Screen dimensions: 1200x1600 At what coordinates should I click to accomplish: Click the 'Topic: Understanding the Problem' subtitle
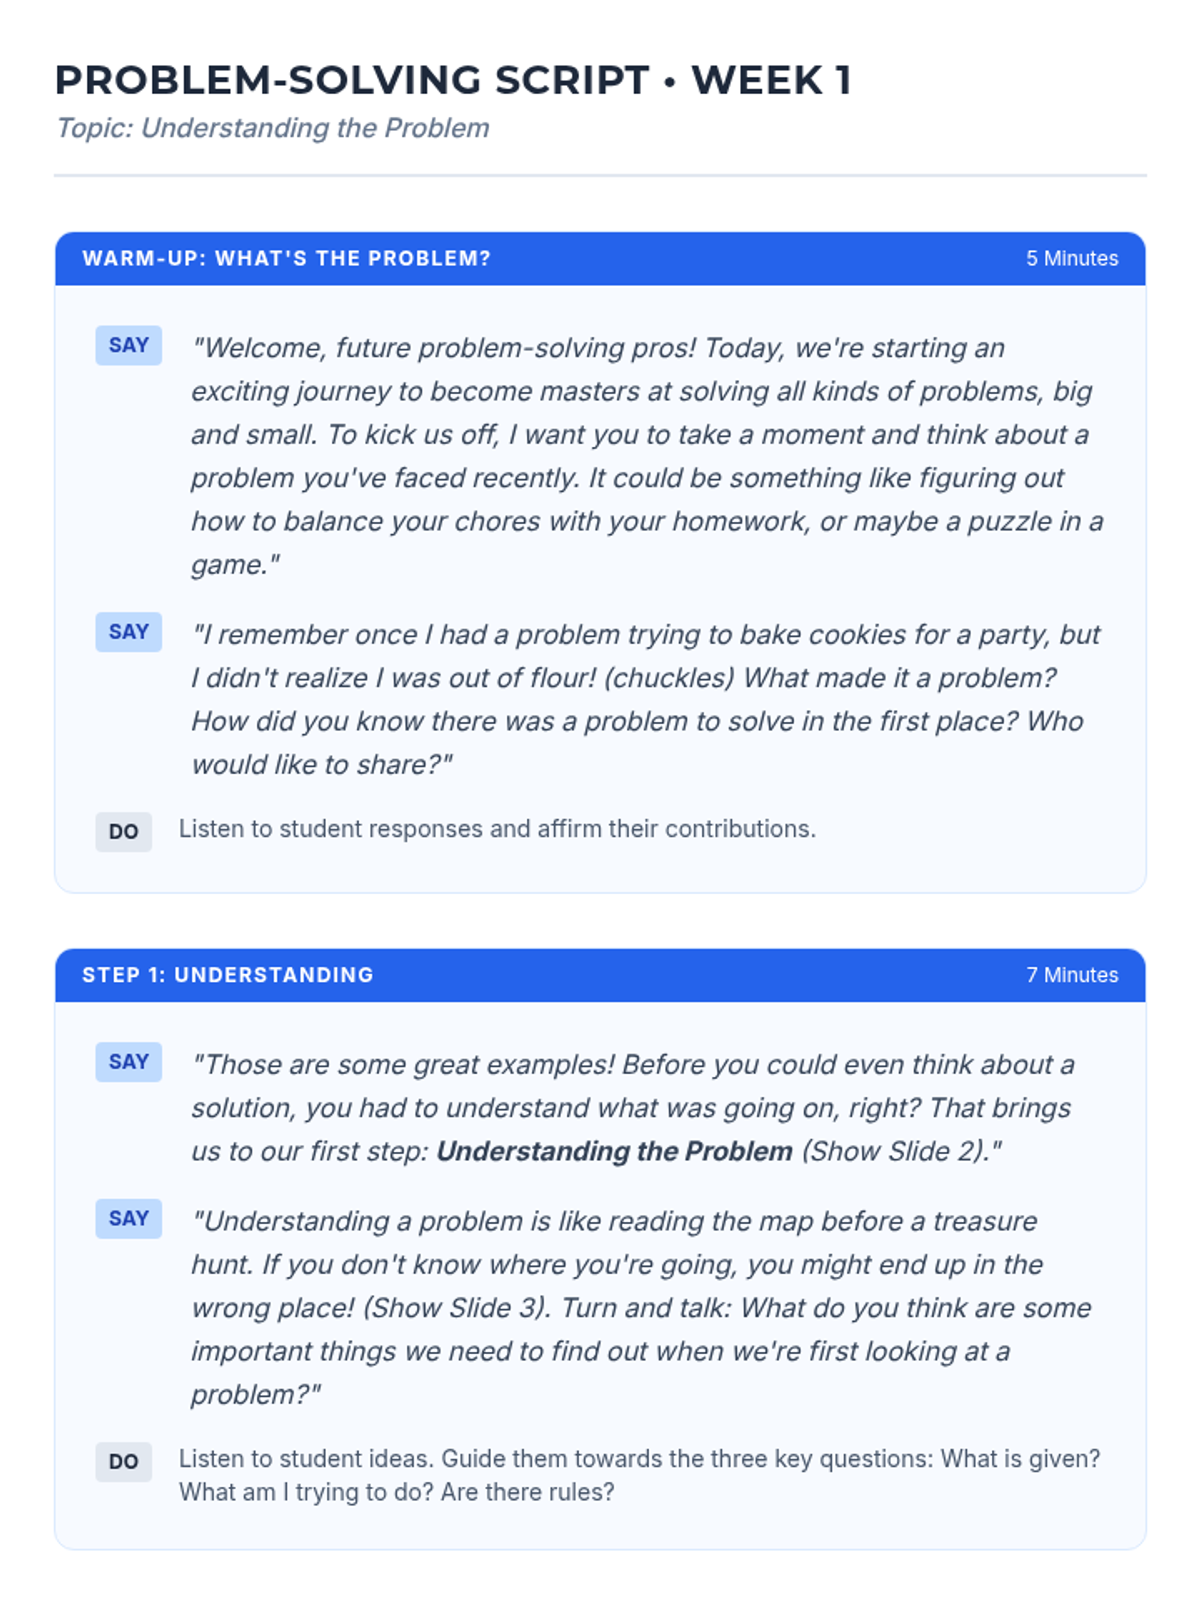272,128
